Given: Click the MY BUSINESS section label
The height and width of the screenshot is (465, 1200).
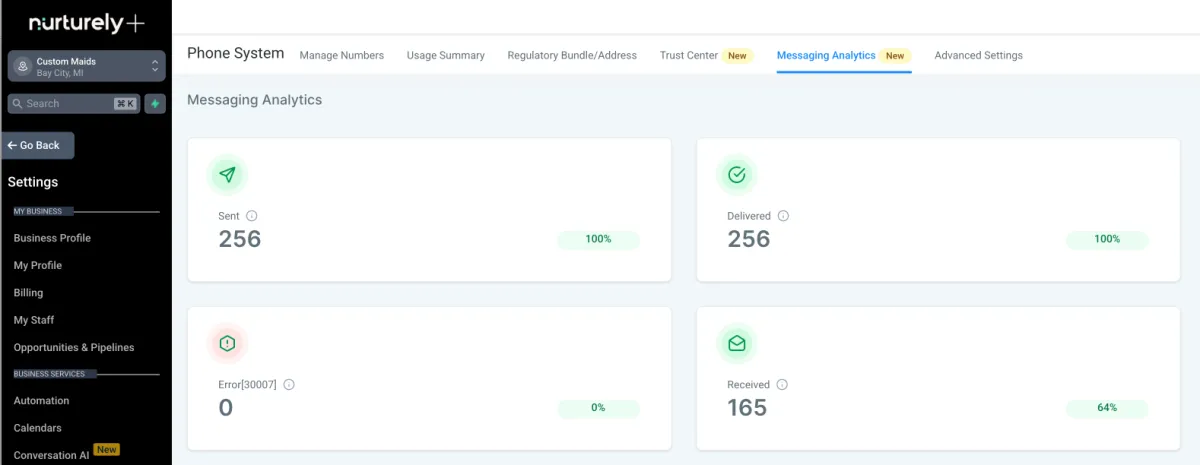Looking at the screenshot, I should click(38, 211).
